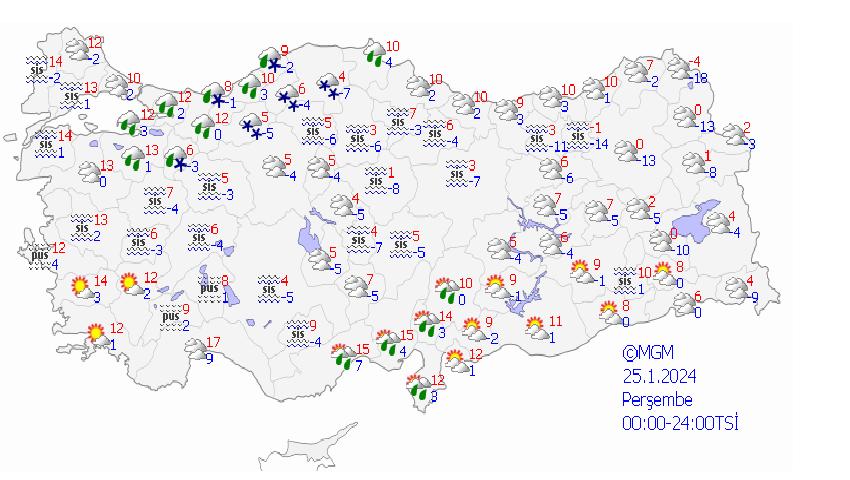Image resolution: width=850 pixels, height=480 pixels.
Task: Select the fog icon with 3 and -6
Action: pos(357,138)
